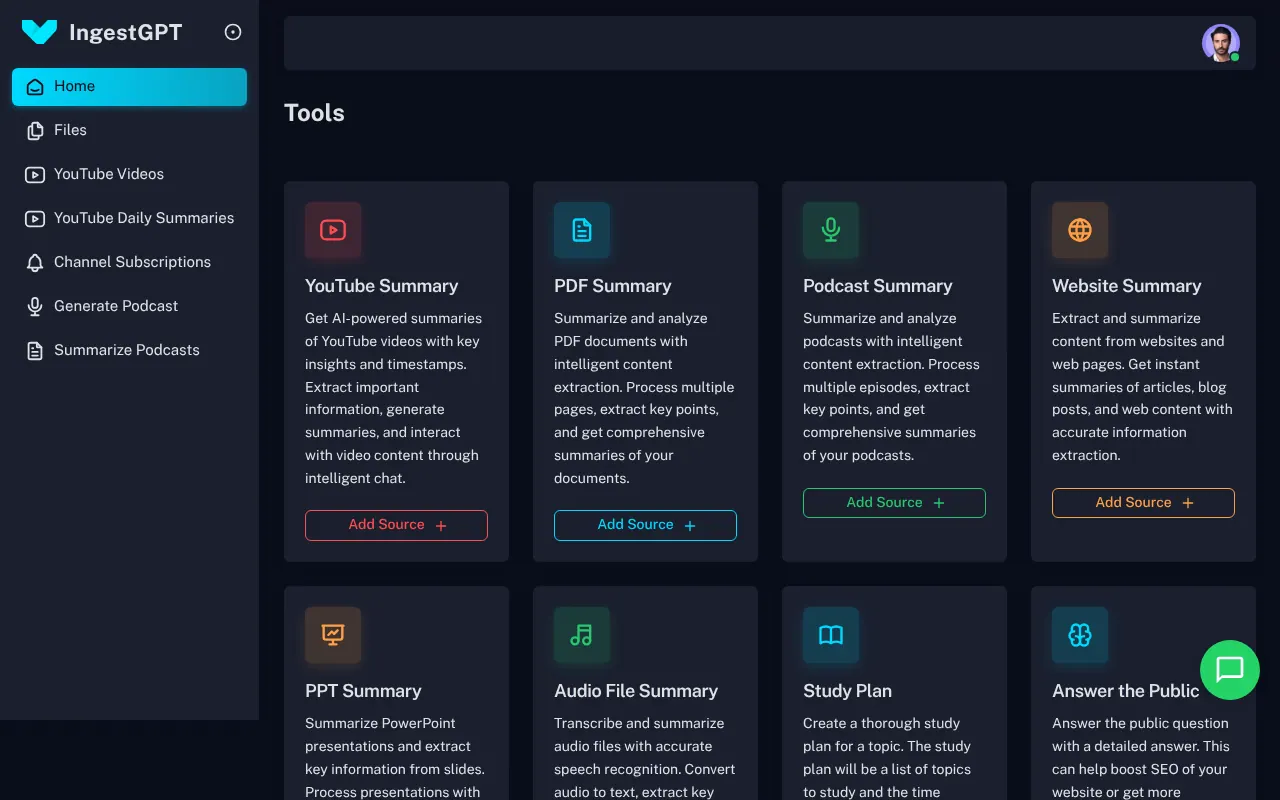Open Channel Subscriptions in the sidebar
Viewport: 1280px width, 800px height.
coord(129,263)
